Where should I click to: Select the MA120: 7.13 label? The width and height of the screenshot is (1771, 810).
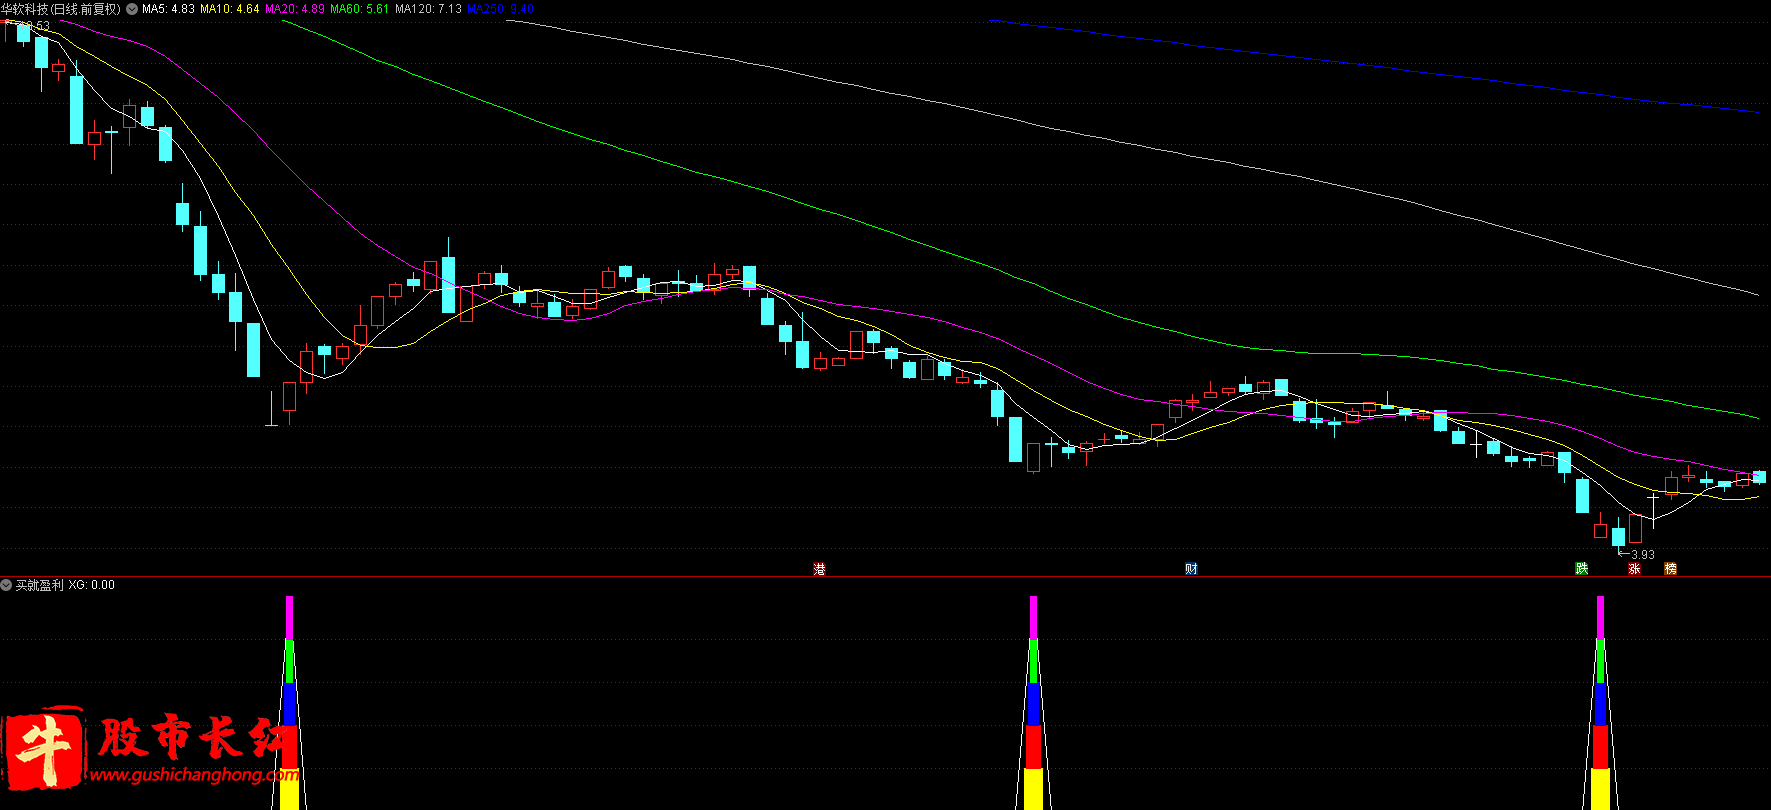click(x=428, y=9)
